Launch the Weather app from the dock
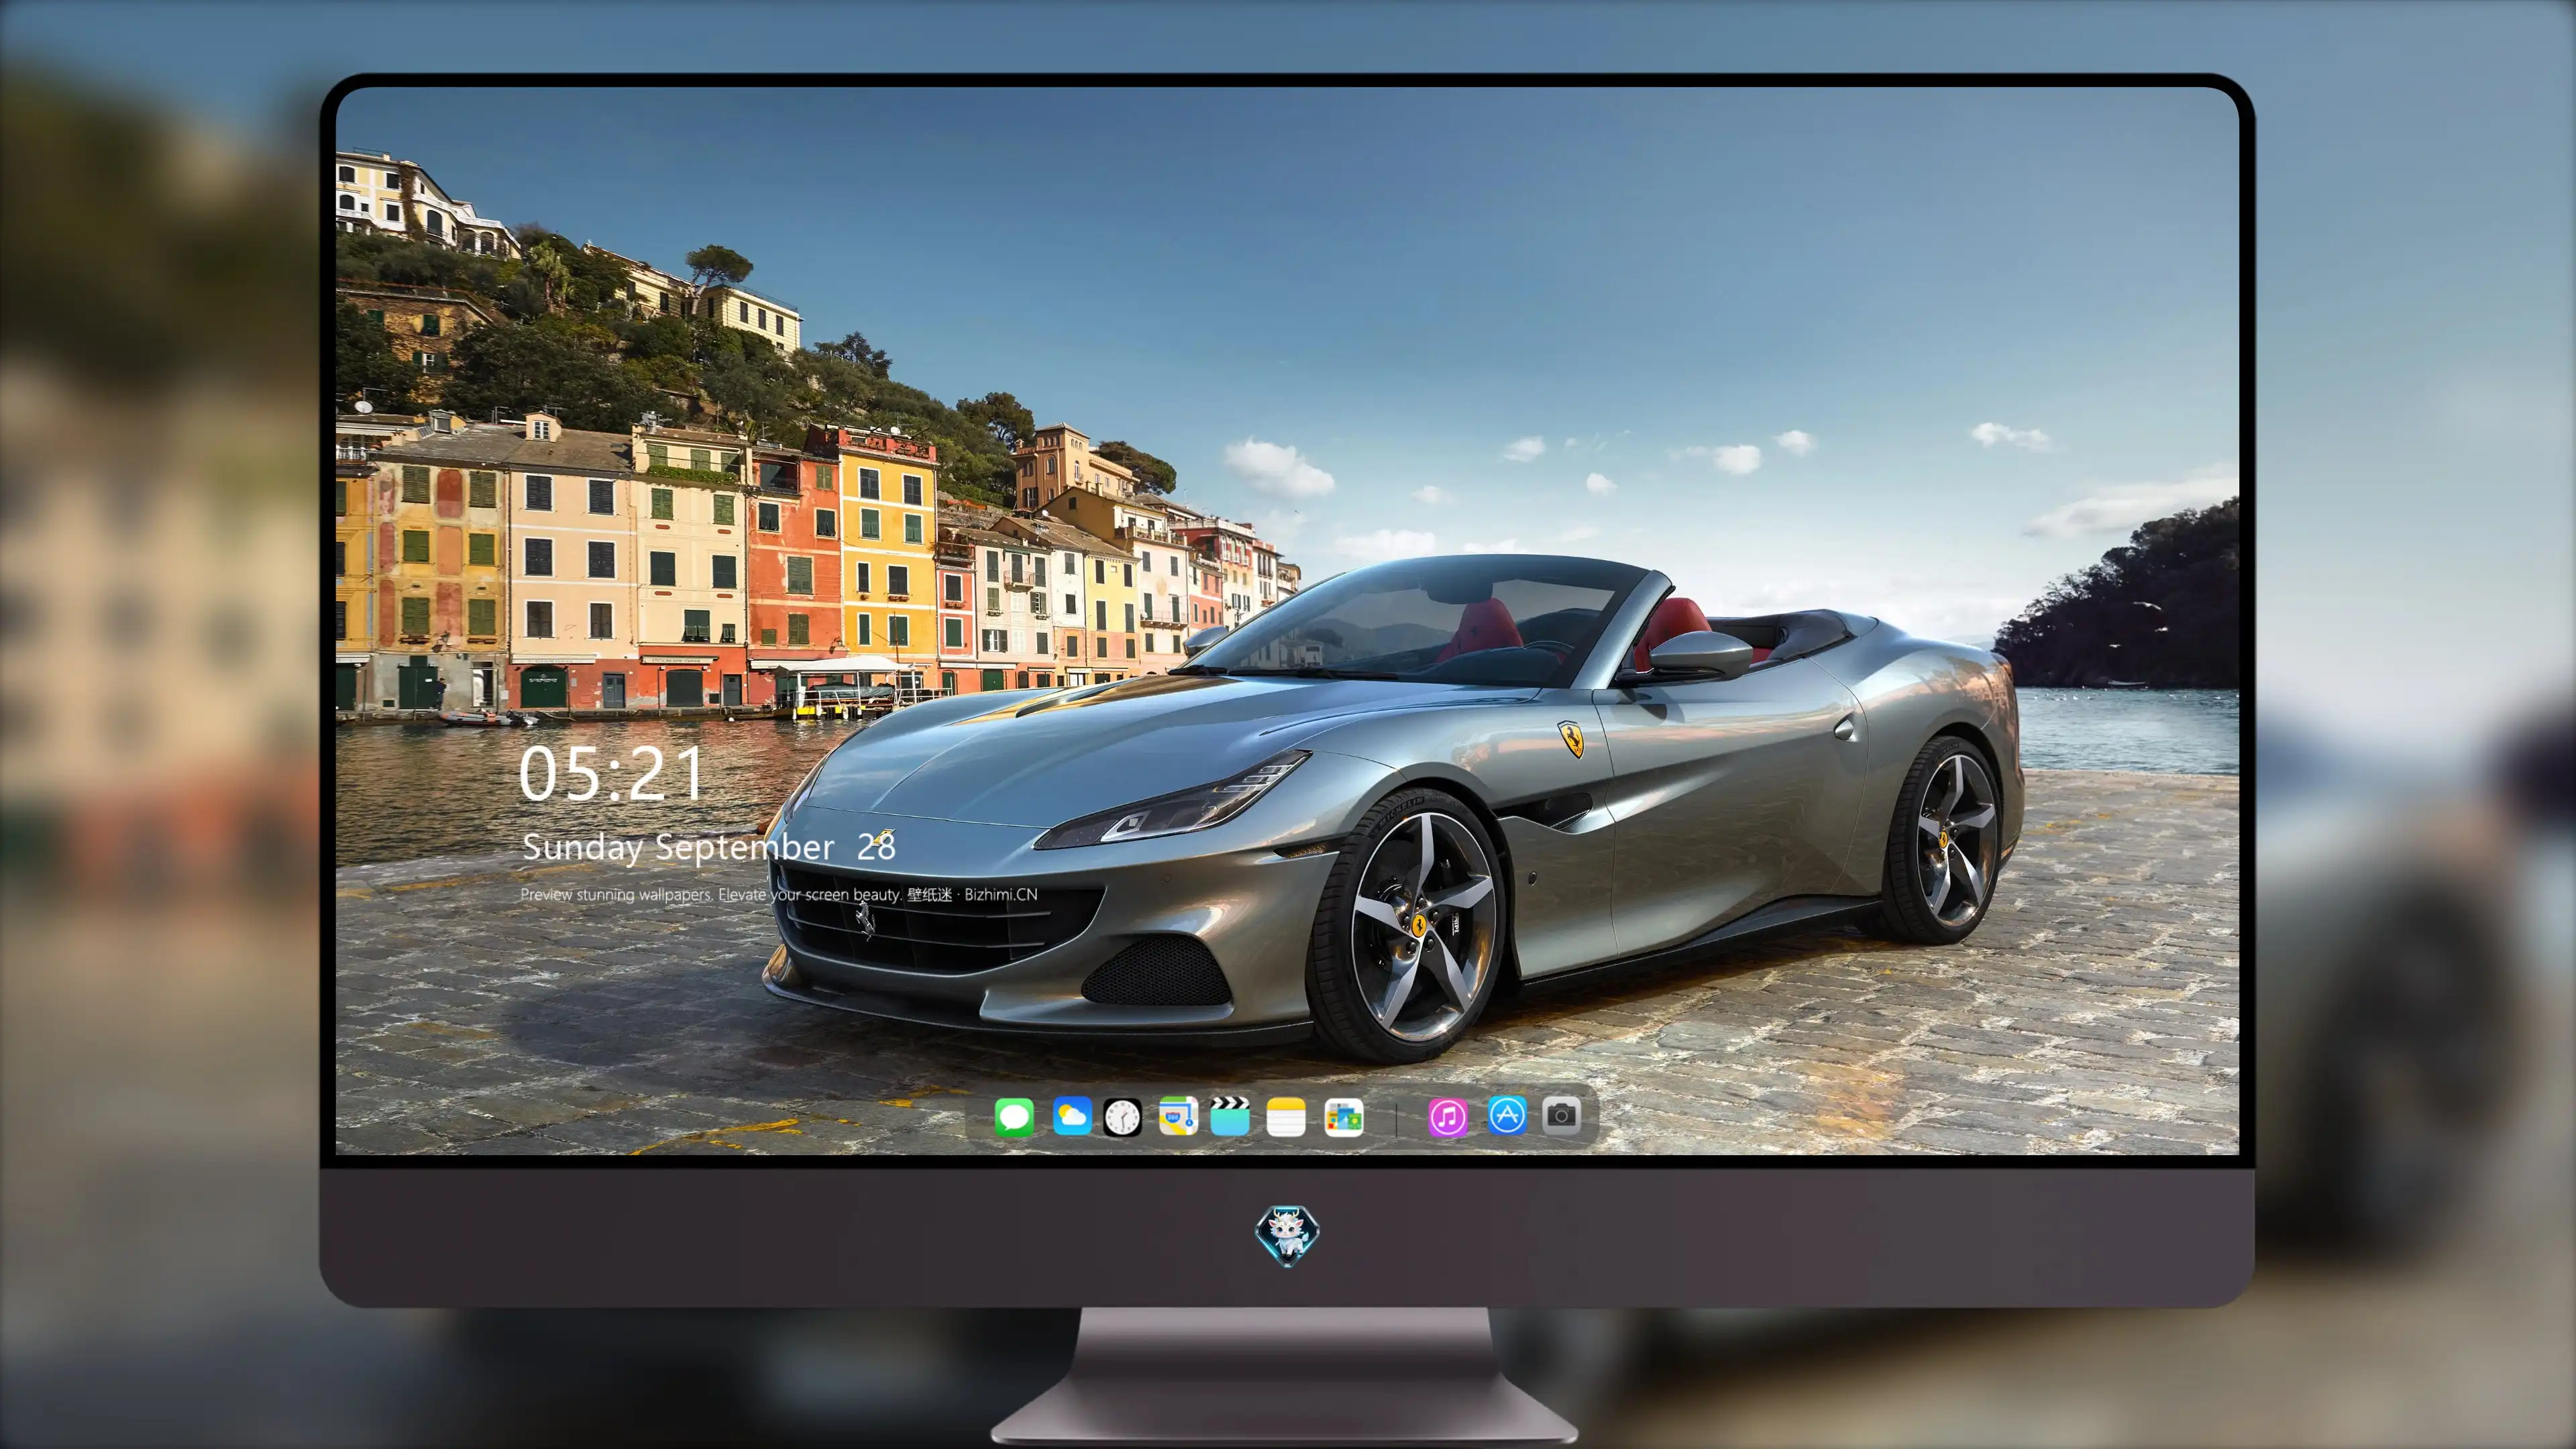Viewport: 2576px width, 1449px height. pos(1072,1116)
